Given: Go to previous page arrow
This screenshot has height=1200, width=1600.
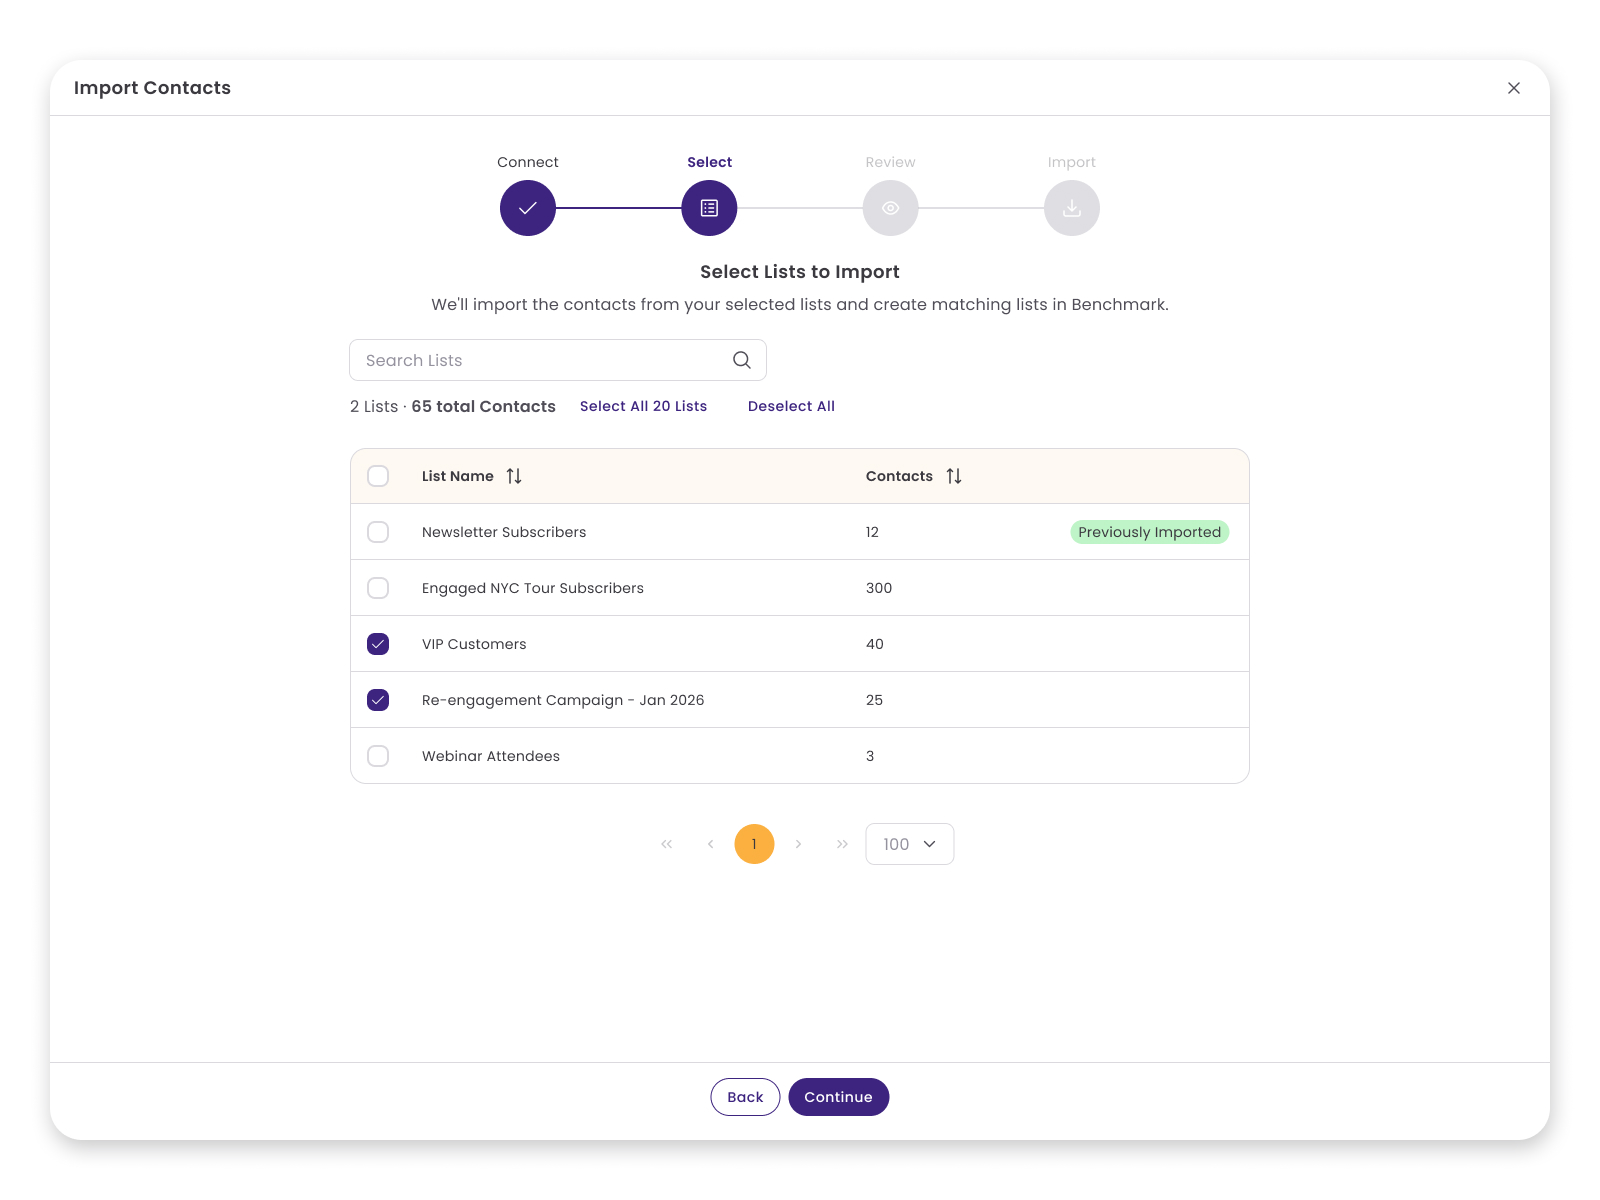Looking at the screenshot, I should click(x=711, y=844).
